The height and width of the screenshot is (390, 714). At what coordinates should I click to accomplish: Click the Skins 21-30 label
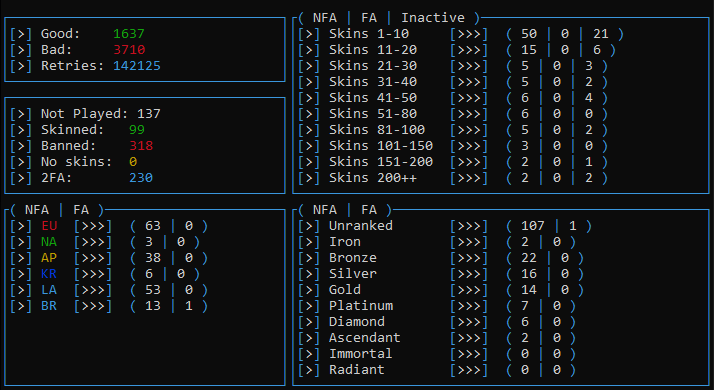[373, 66]
